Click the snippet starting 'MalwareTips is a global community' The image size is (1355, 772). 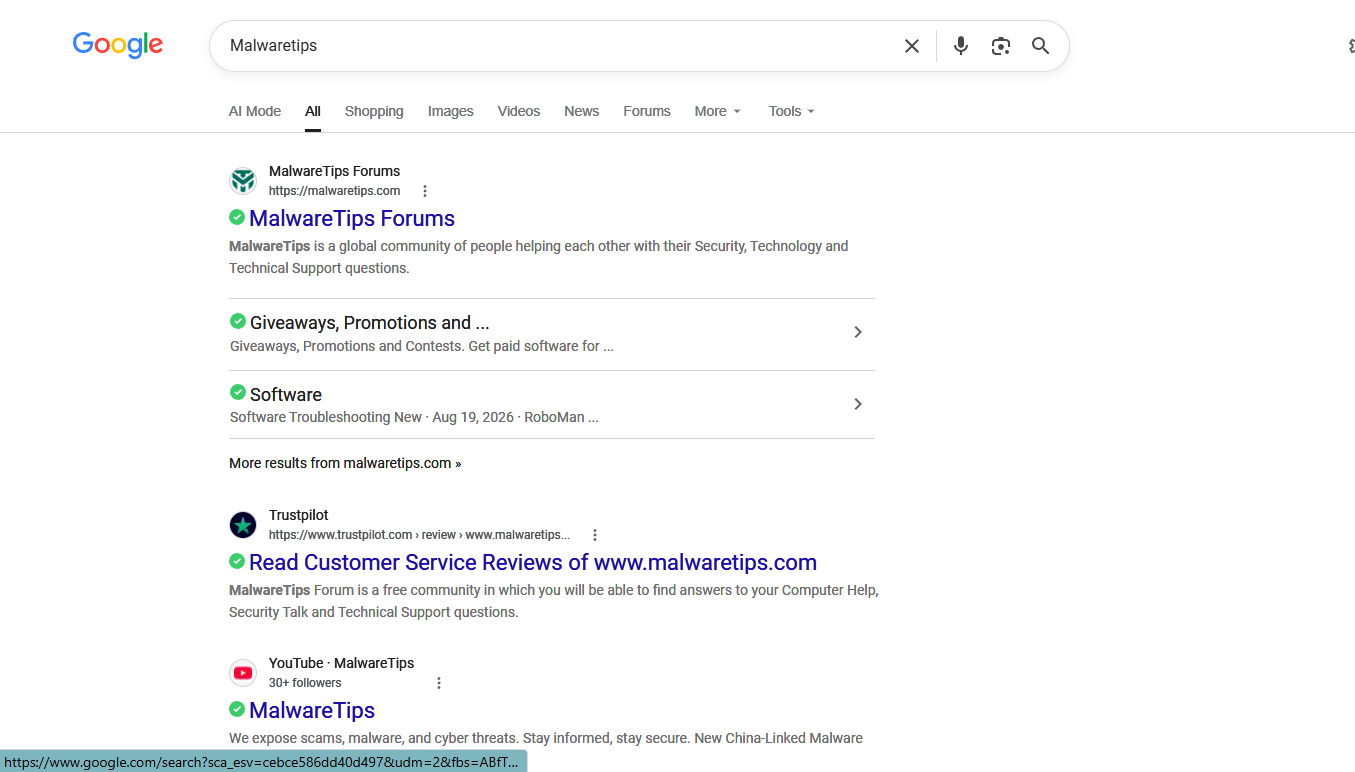[539, 257]
